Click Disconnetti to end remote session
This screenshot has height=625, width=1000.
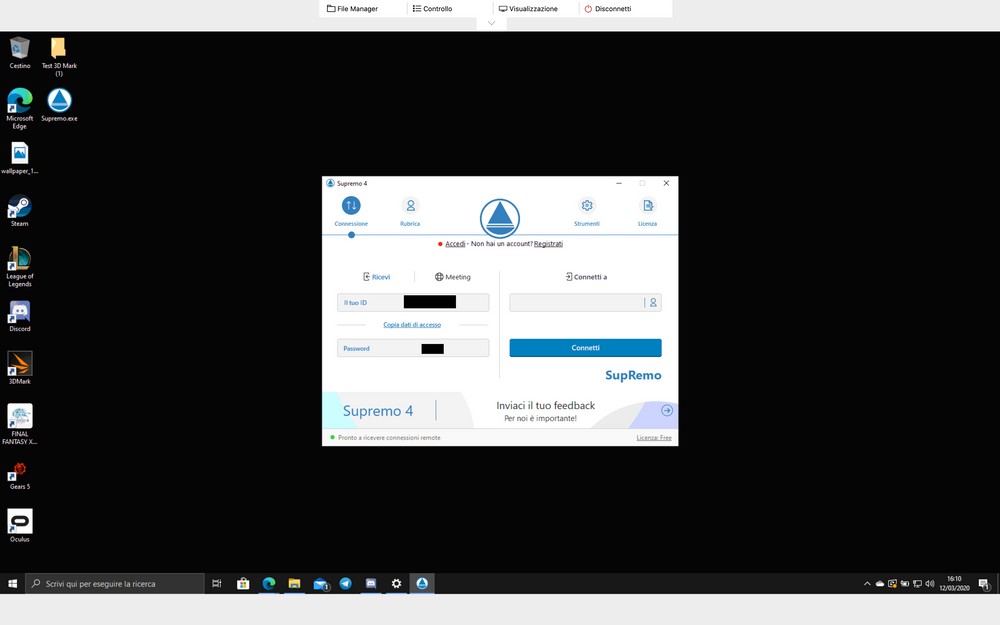[x=608, y=9]
